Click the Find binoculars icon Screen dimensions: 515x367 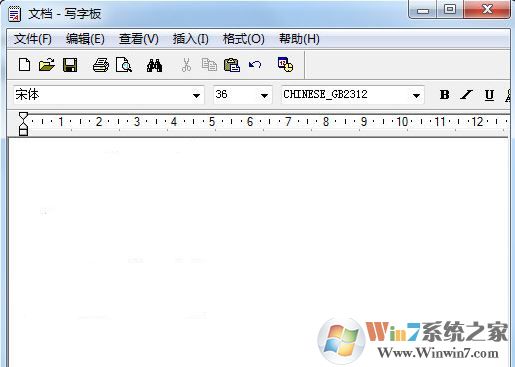(154, 65)
